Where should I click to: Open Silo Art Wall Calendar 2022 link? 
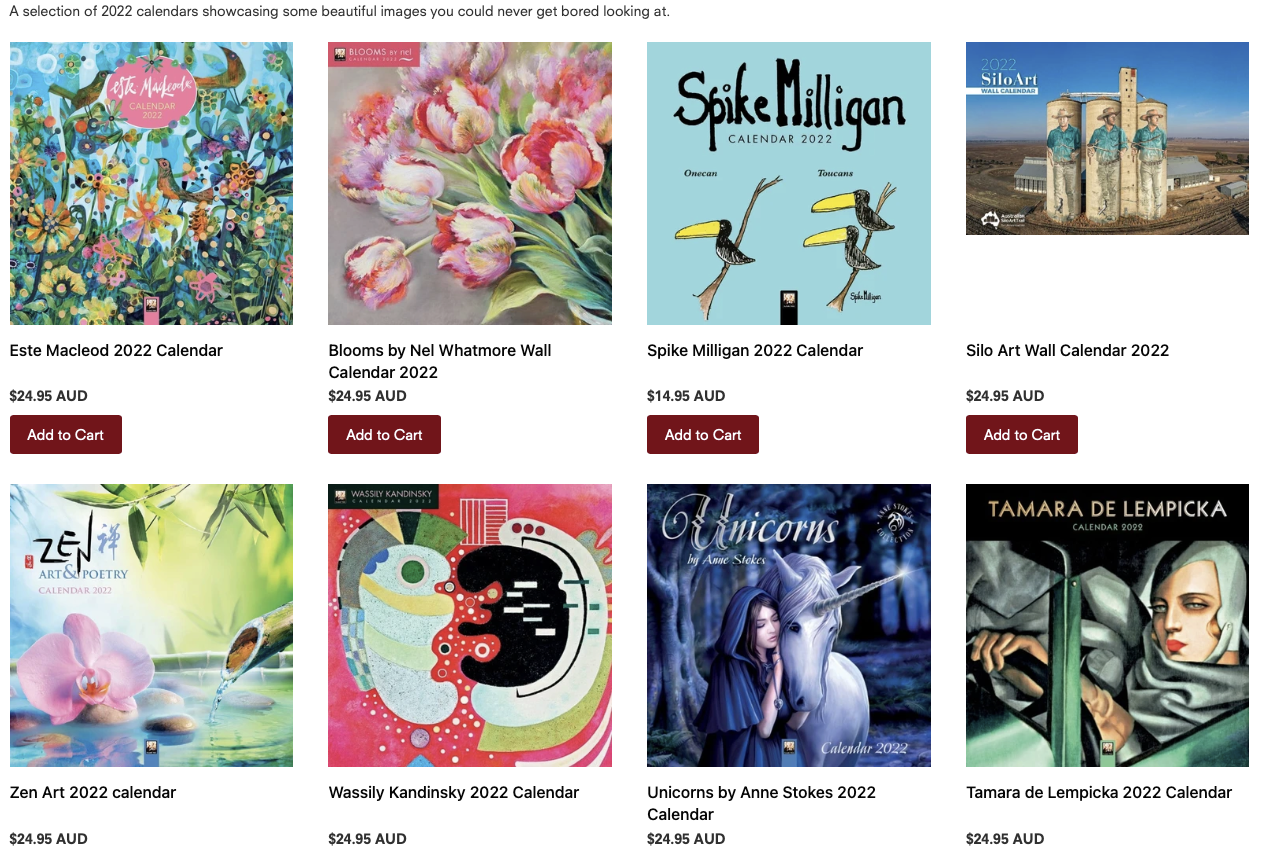1067,350
